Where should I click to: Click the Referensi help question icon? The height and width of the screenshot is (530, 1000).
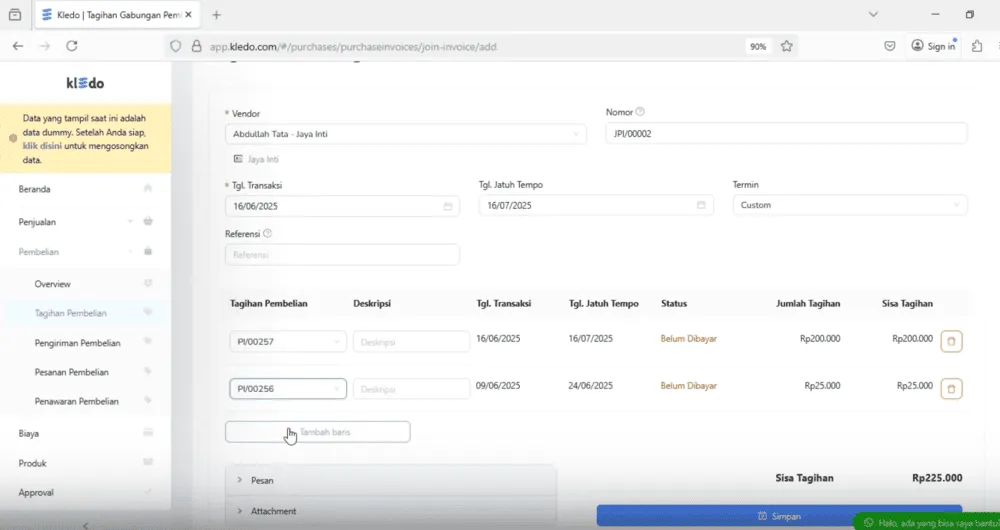pos(267,233)
